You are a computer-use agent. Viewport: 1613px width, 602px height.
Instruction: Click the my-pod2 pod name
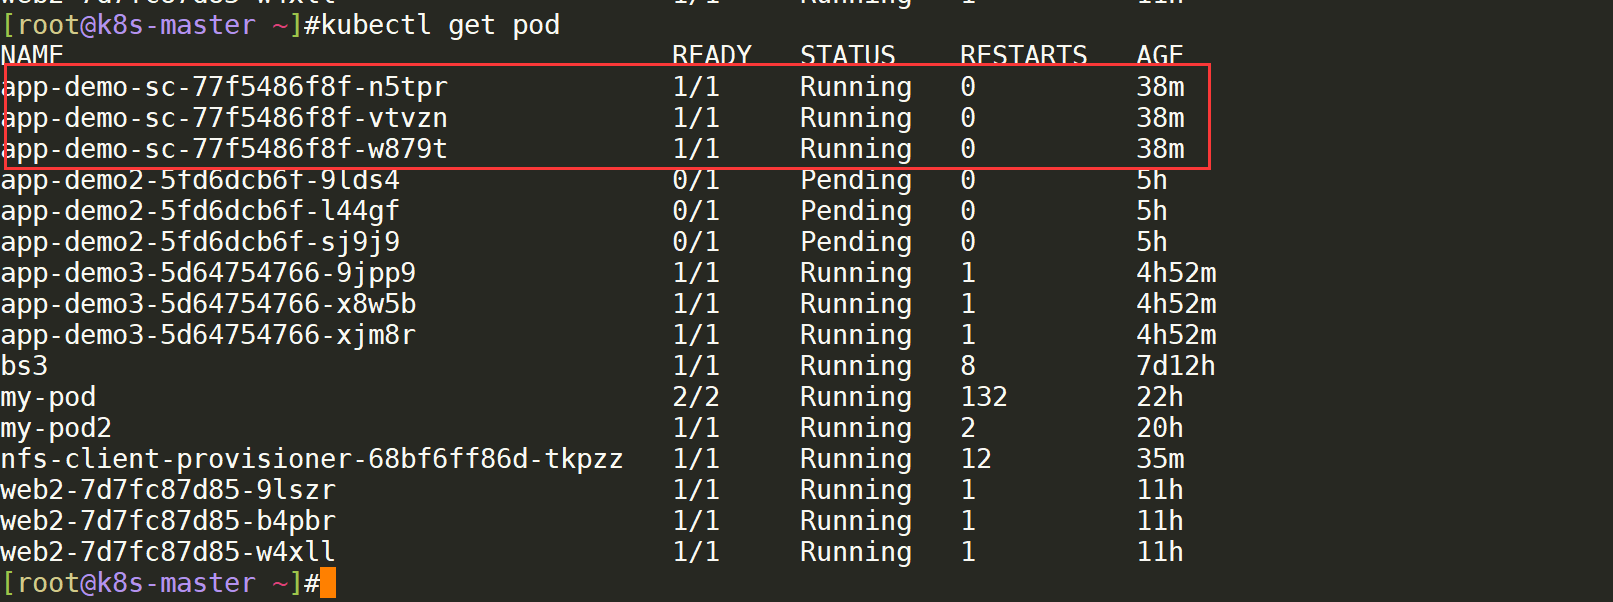pyautogui.click(x=56, y=428)
